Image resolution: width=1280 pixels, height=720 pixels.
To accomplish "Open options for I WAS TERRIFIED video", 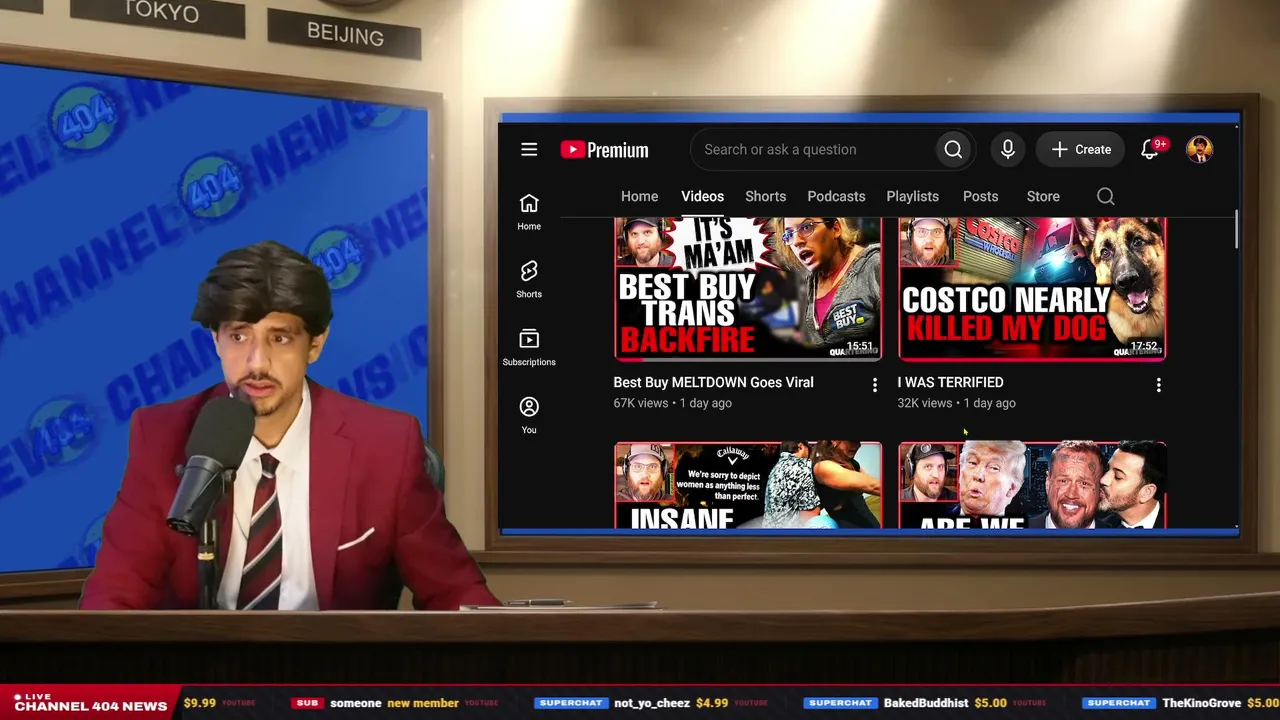I will pyautogui.click(x=1159, y=385).
